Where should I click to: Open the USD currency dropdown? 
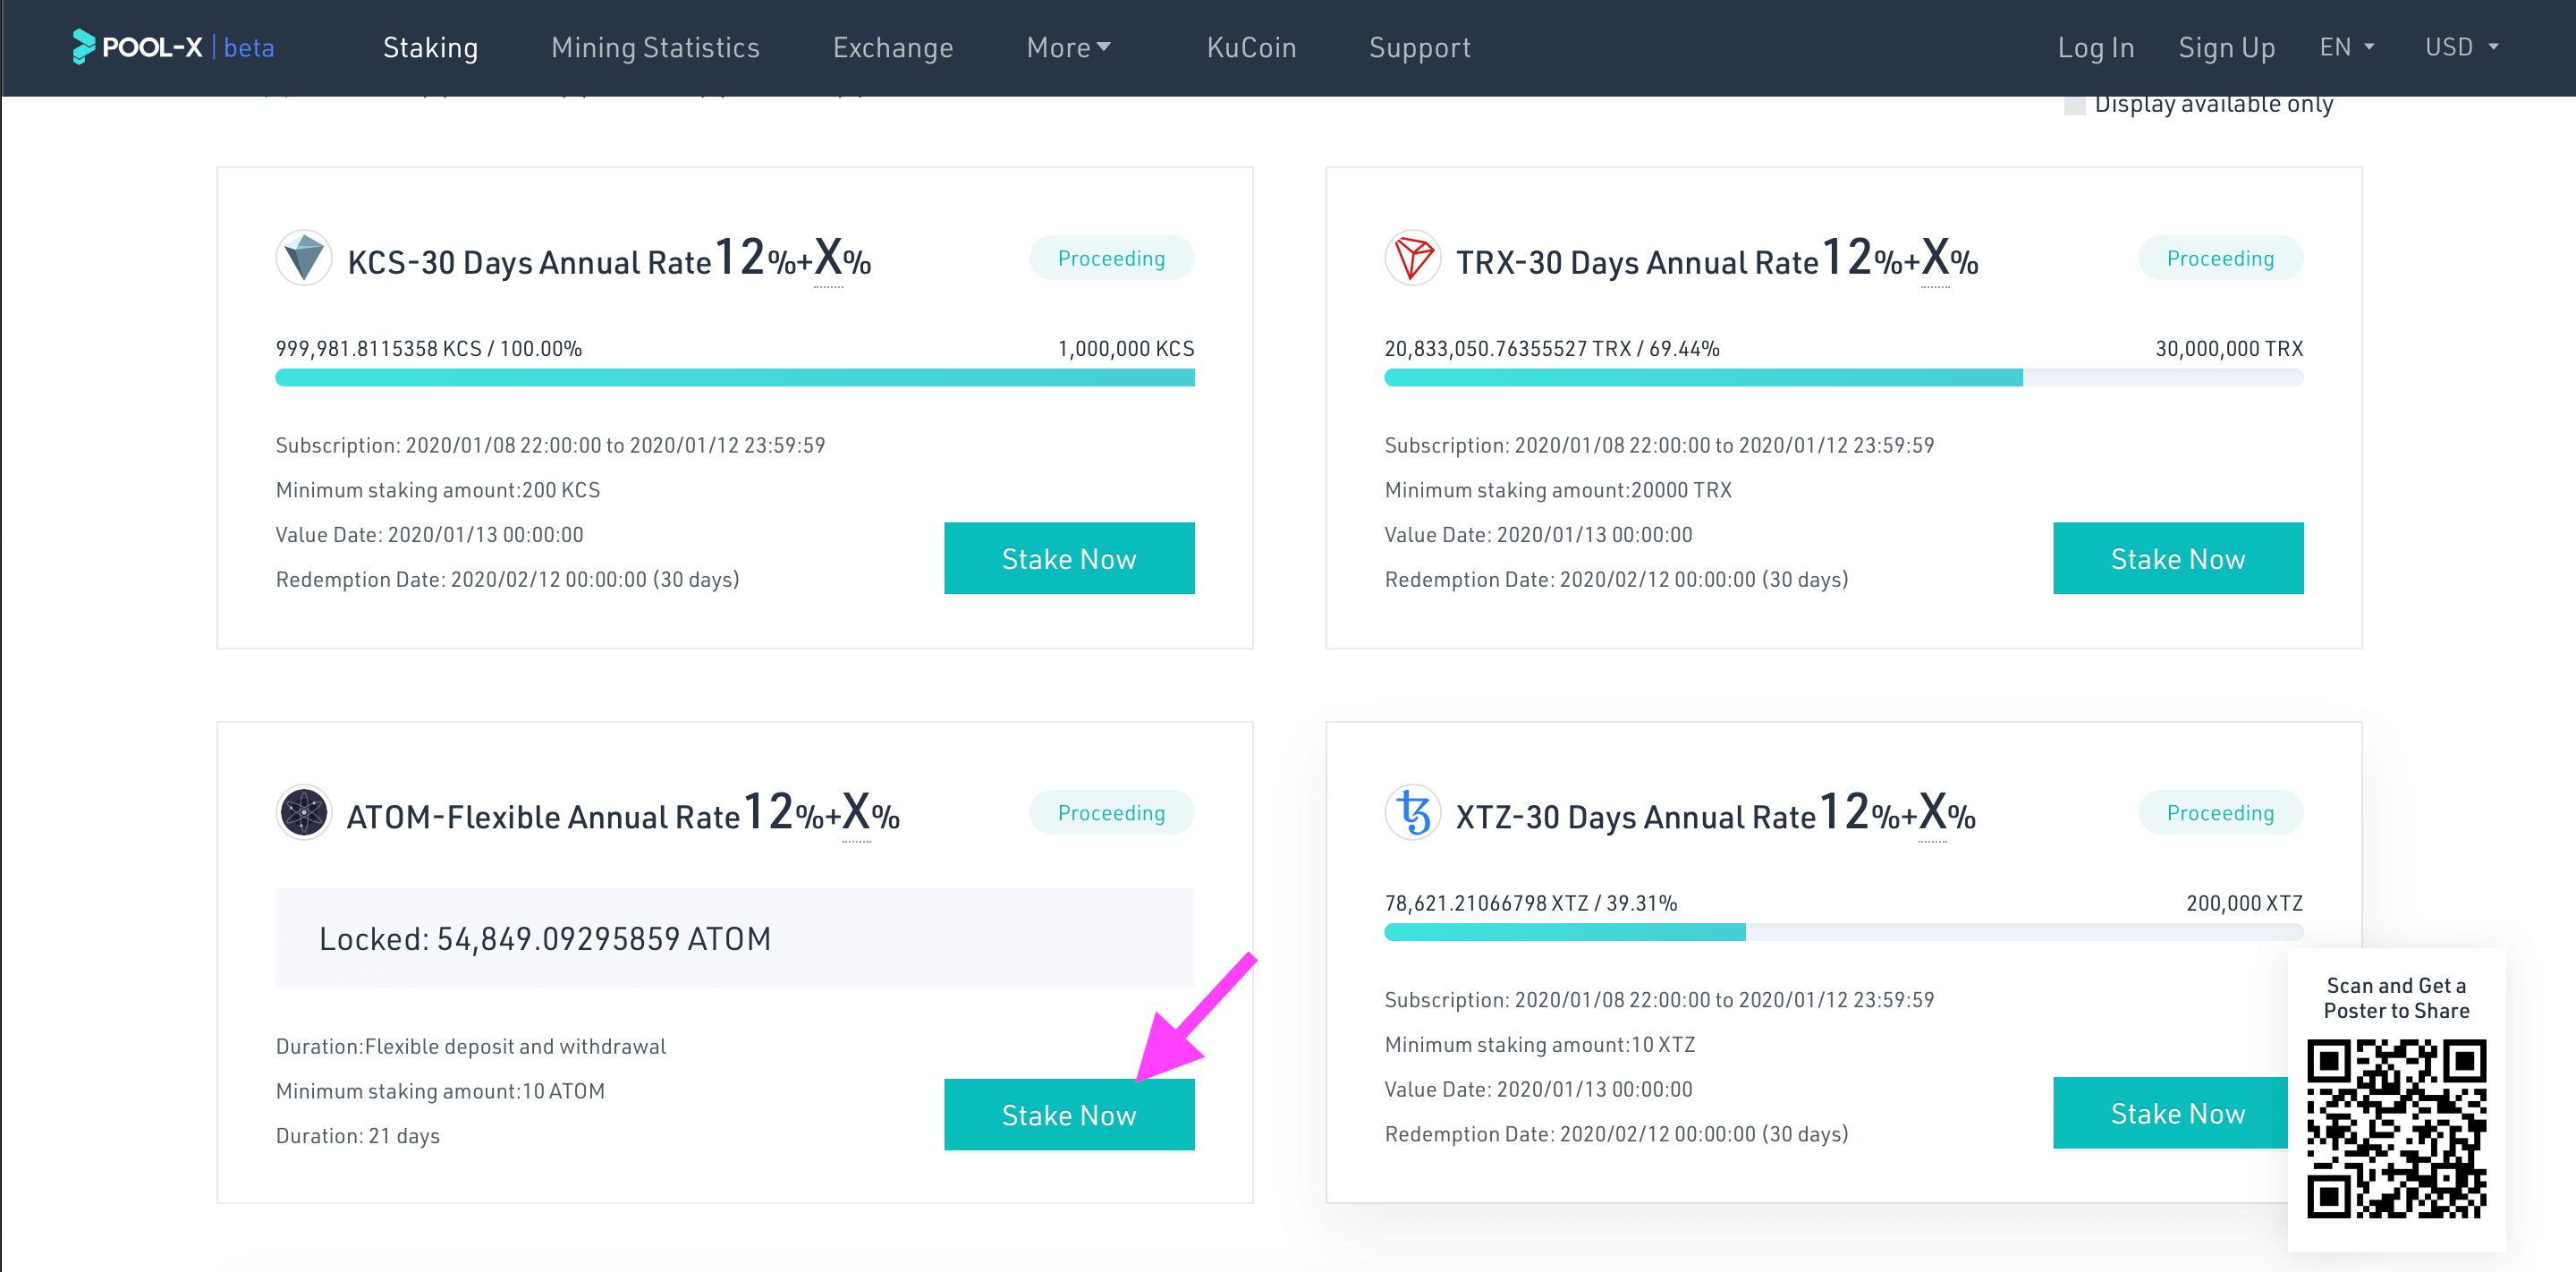click(x=2461, y=47)
